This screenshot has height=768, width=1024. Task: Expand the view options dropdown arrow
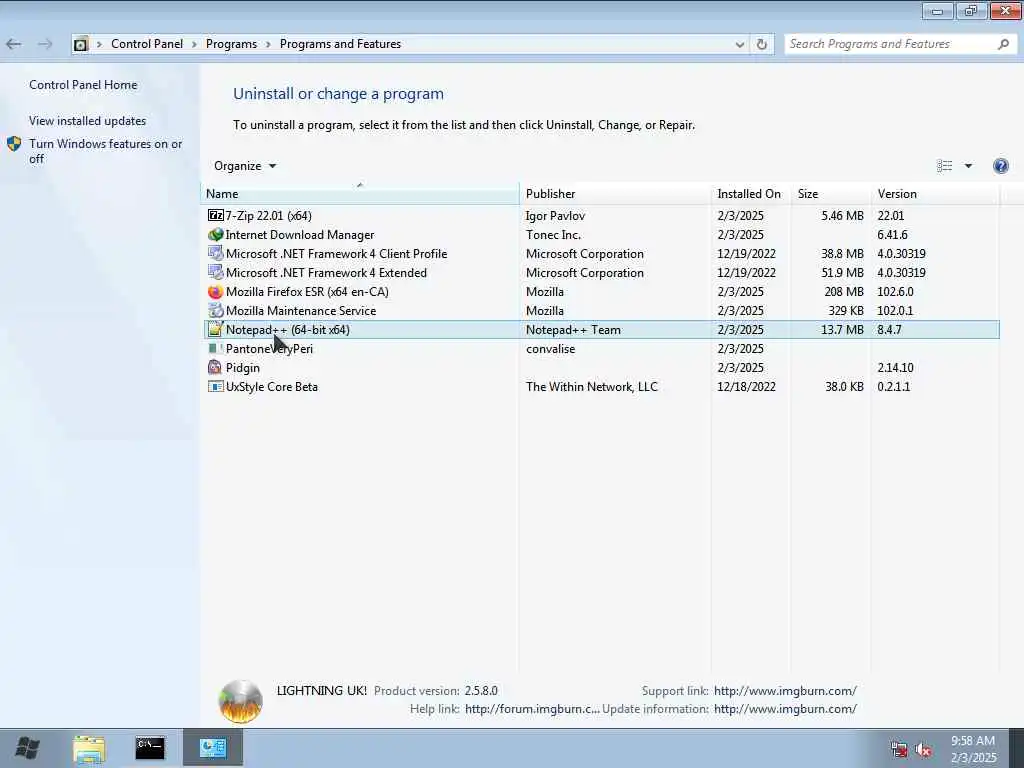pyautogui.click(x=968, y=166)
